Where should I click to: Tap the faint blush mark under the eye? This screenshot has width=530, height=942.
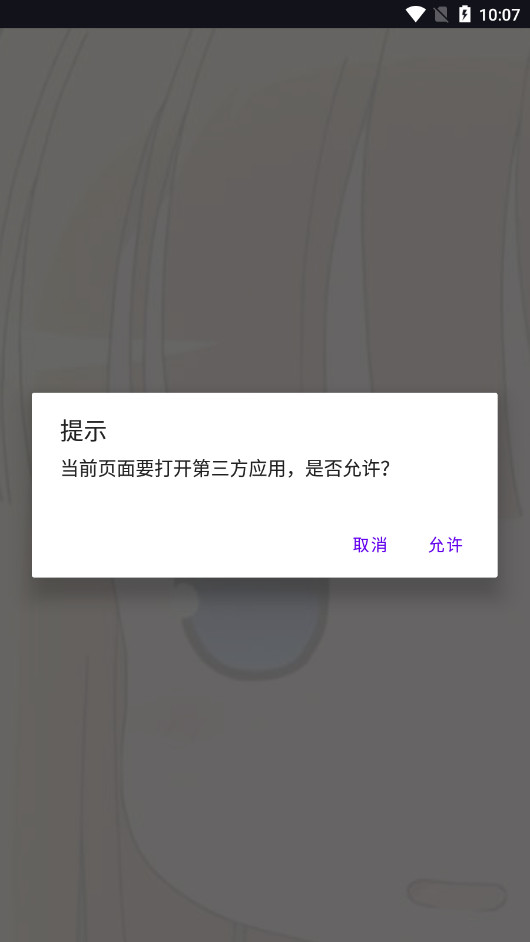coord(189,718)
